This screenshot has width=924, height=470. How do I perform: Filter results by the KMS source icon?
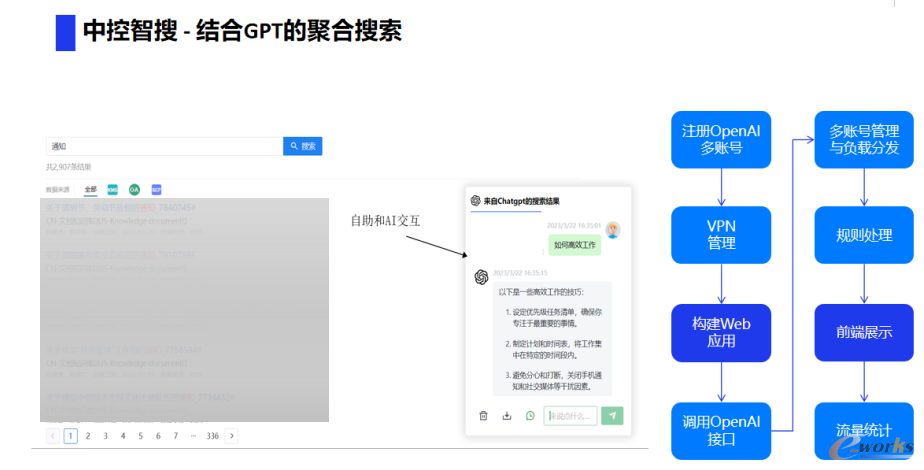click(x=113, y=190)
